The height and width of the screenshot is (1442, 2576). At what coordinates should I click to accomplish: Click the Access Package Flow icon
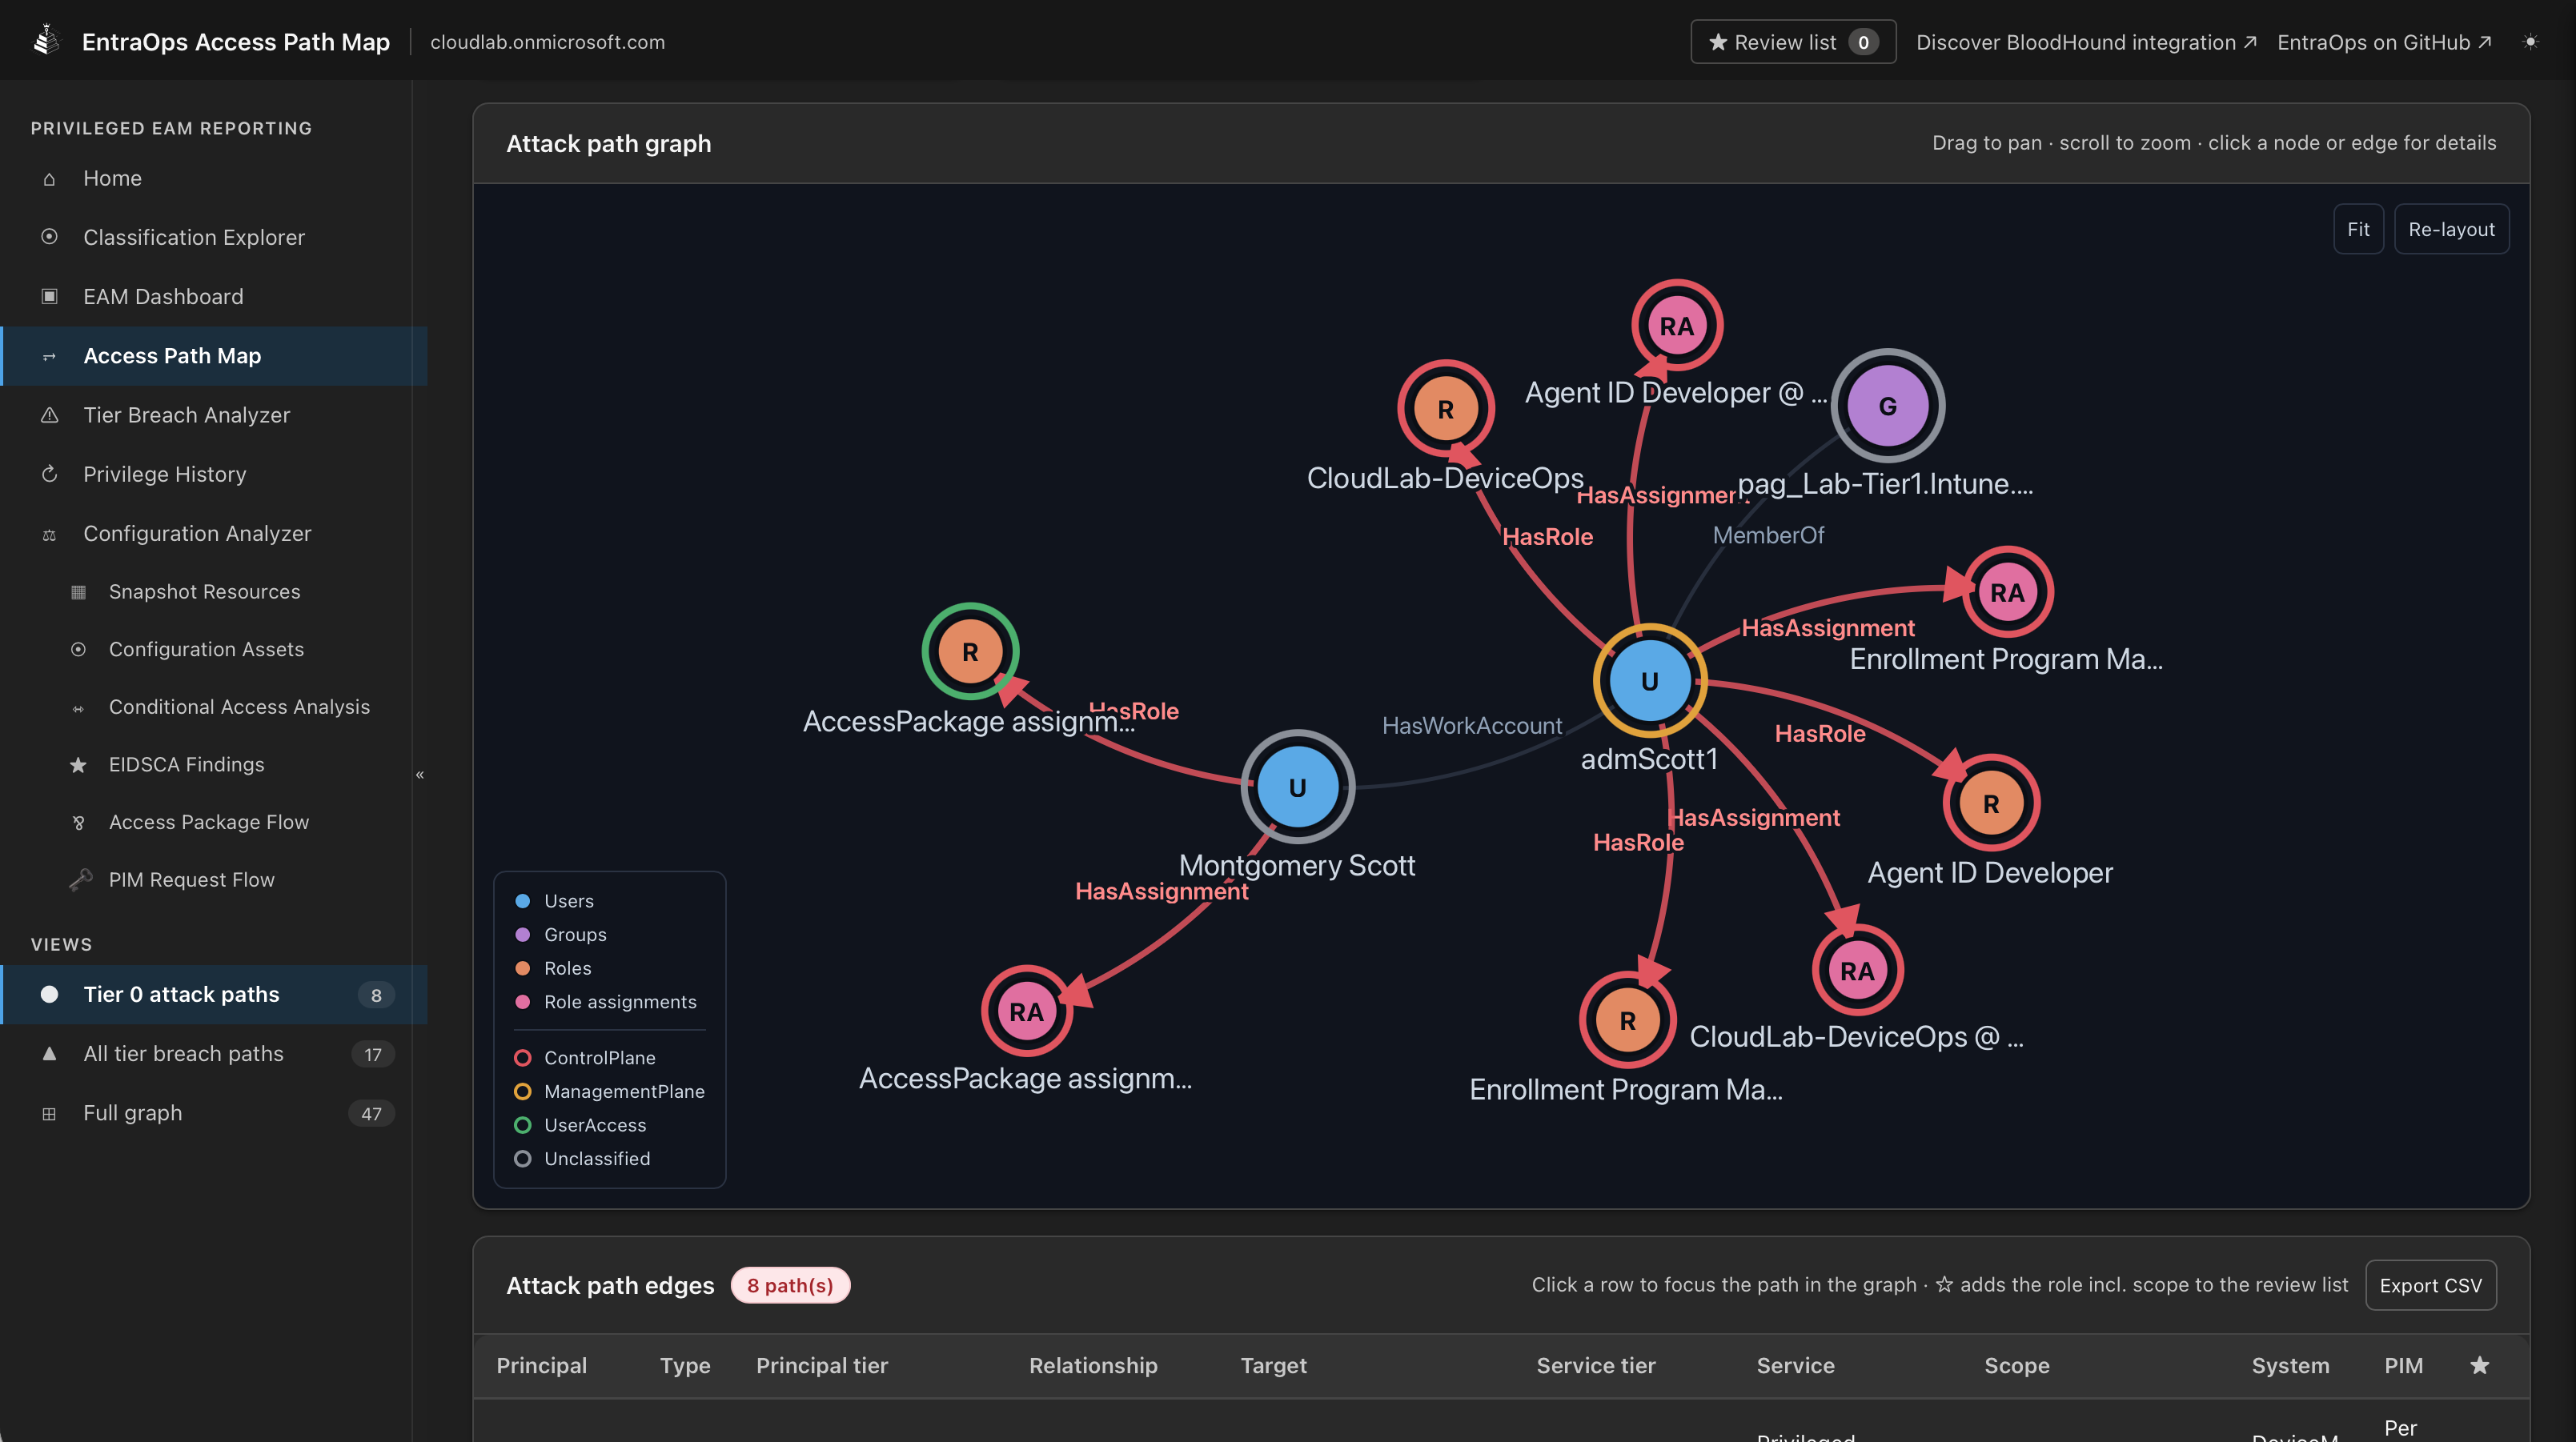point(78,823)
